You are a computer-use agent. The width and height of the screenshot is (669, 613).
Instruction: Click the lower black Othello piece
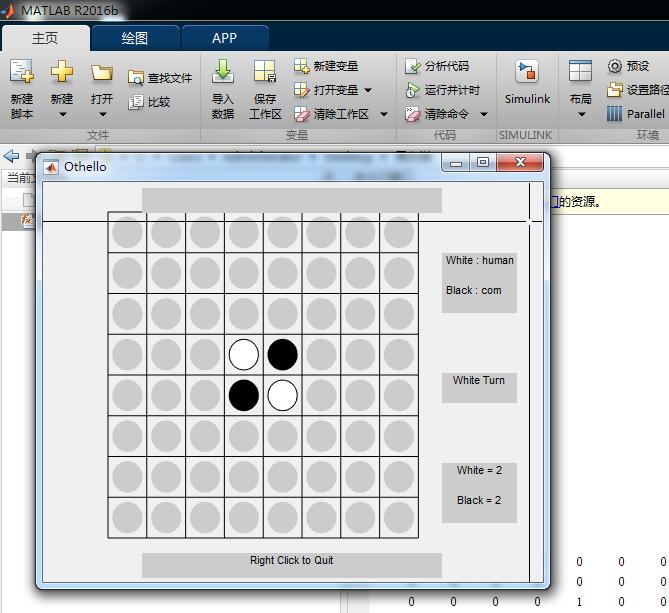click(244, 395)
